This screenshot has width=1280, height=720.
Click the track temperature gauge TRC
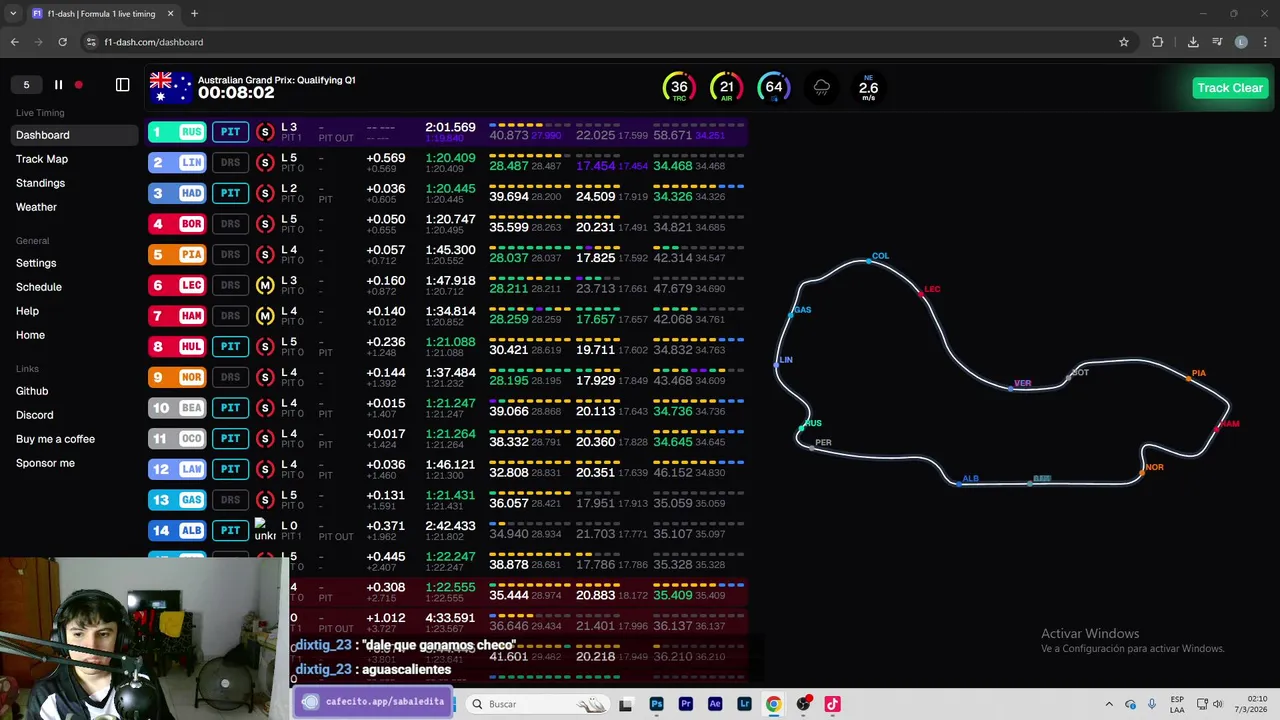click(x=679, y=87)
